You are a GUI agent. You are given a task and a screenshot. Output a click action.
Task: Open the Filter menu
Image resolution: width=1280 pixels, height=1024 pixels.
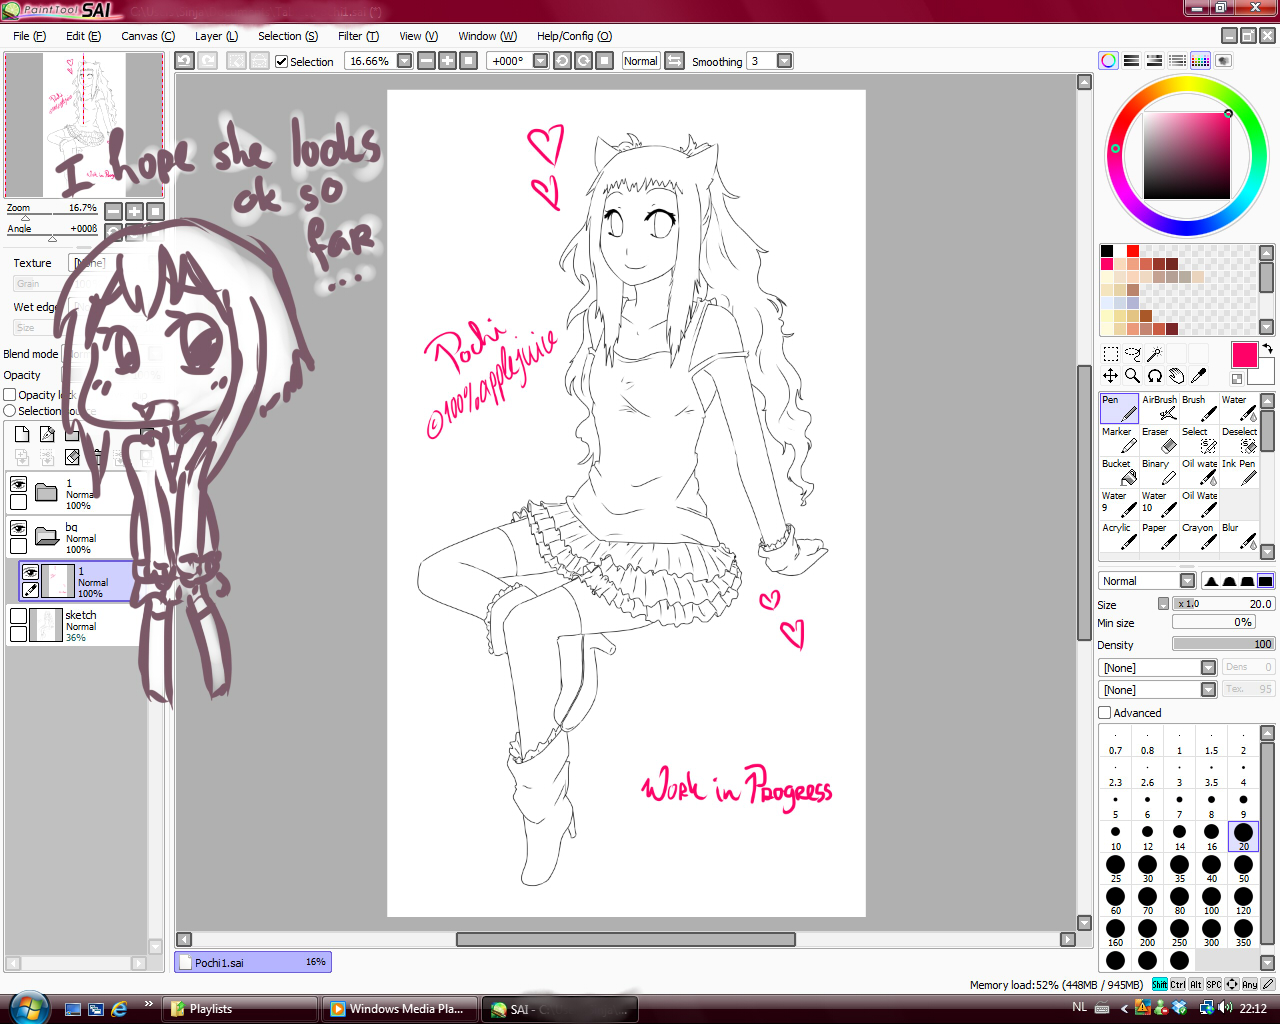[358, 36]
